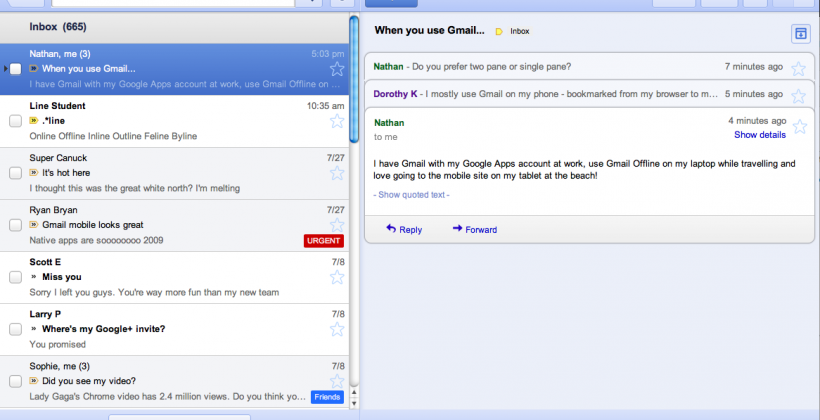Click the importance marker next to 'Miss you'
The image size is (820, 420).
34,277
